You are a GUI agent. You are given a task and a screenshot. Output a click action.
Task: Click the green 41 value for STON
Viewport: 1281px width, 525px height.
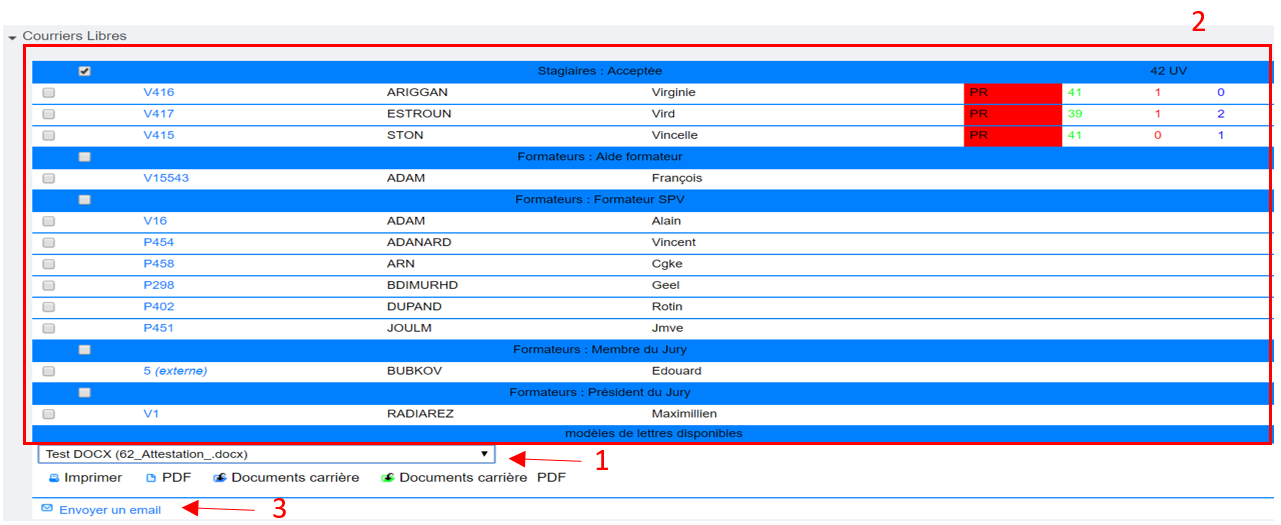click(x=1075, y=136)
